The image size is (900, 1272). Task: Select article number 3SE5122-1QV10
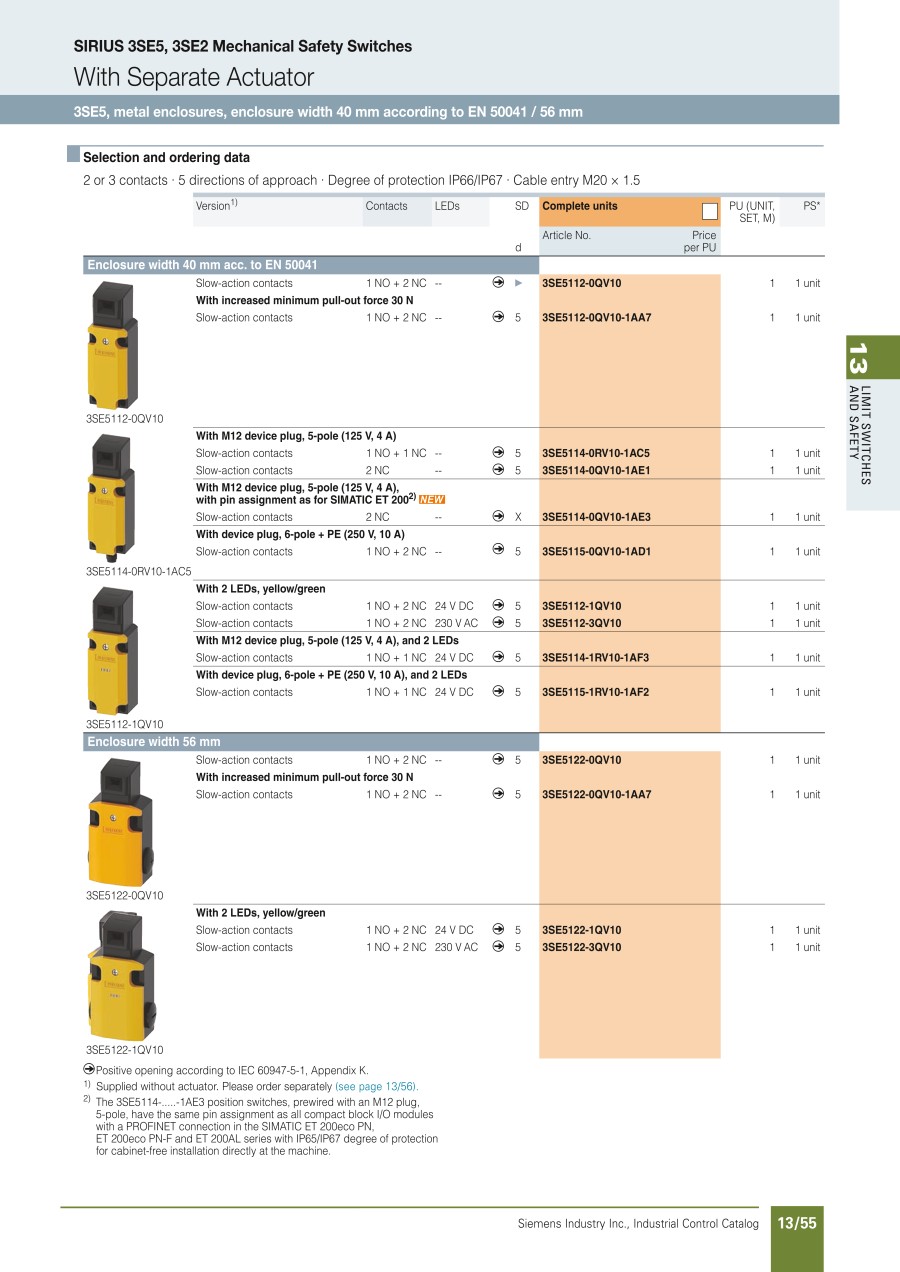point(581,930)
